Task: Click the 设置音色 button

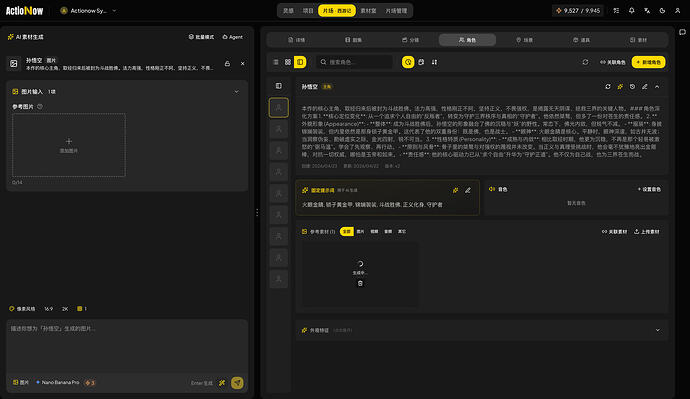Action: [x=649, y=189]
